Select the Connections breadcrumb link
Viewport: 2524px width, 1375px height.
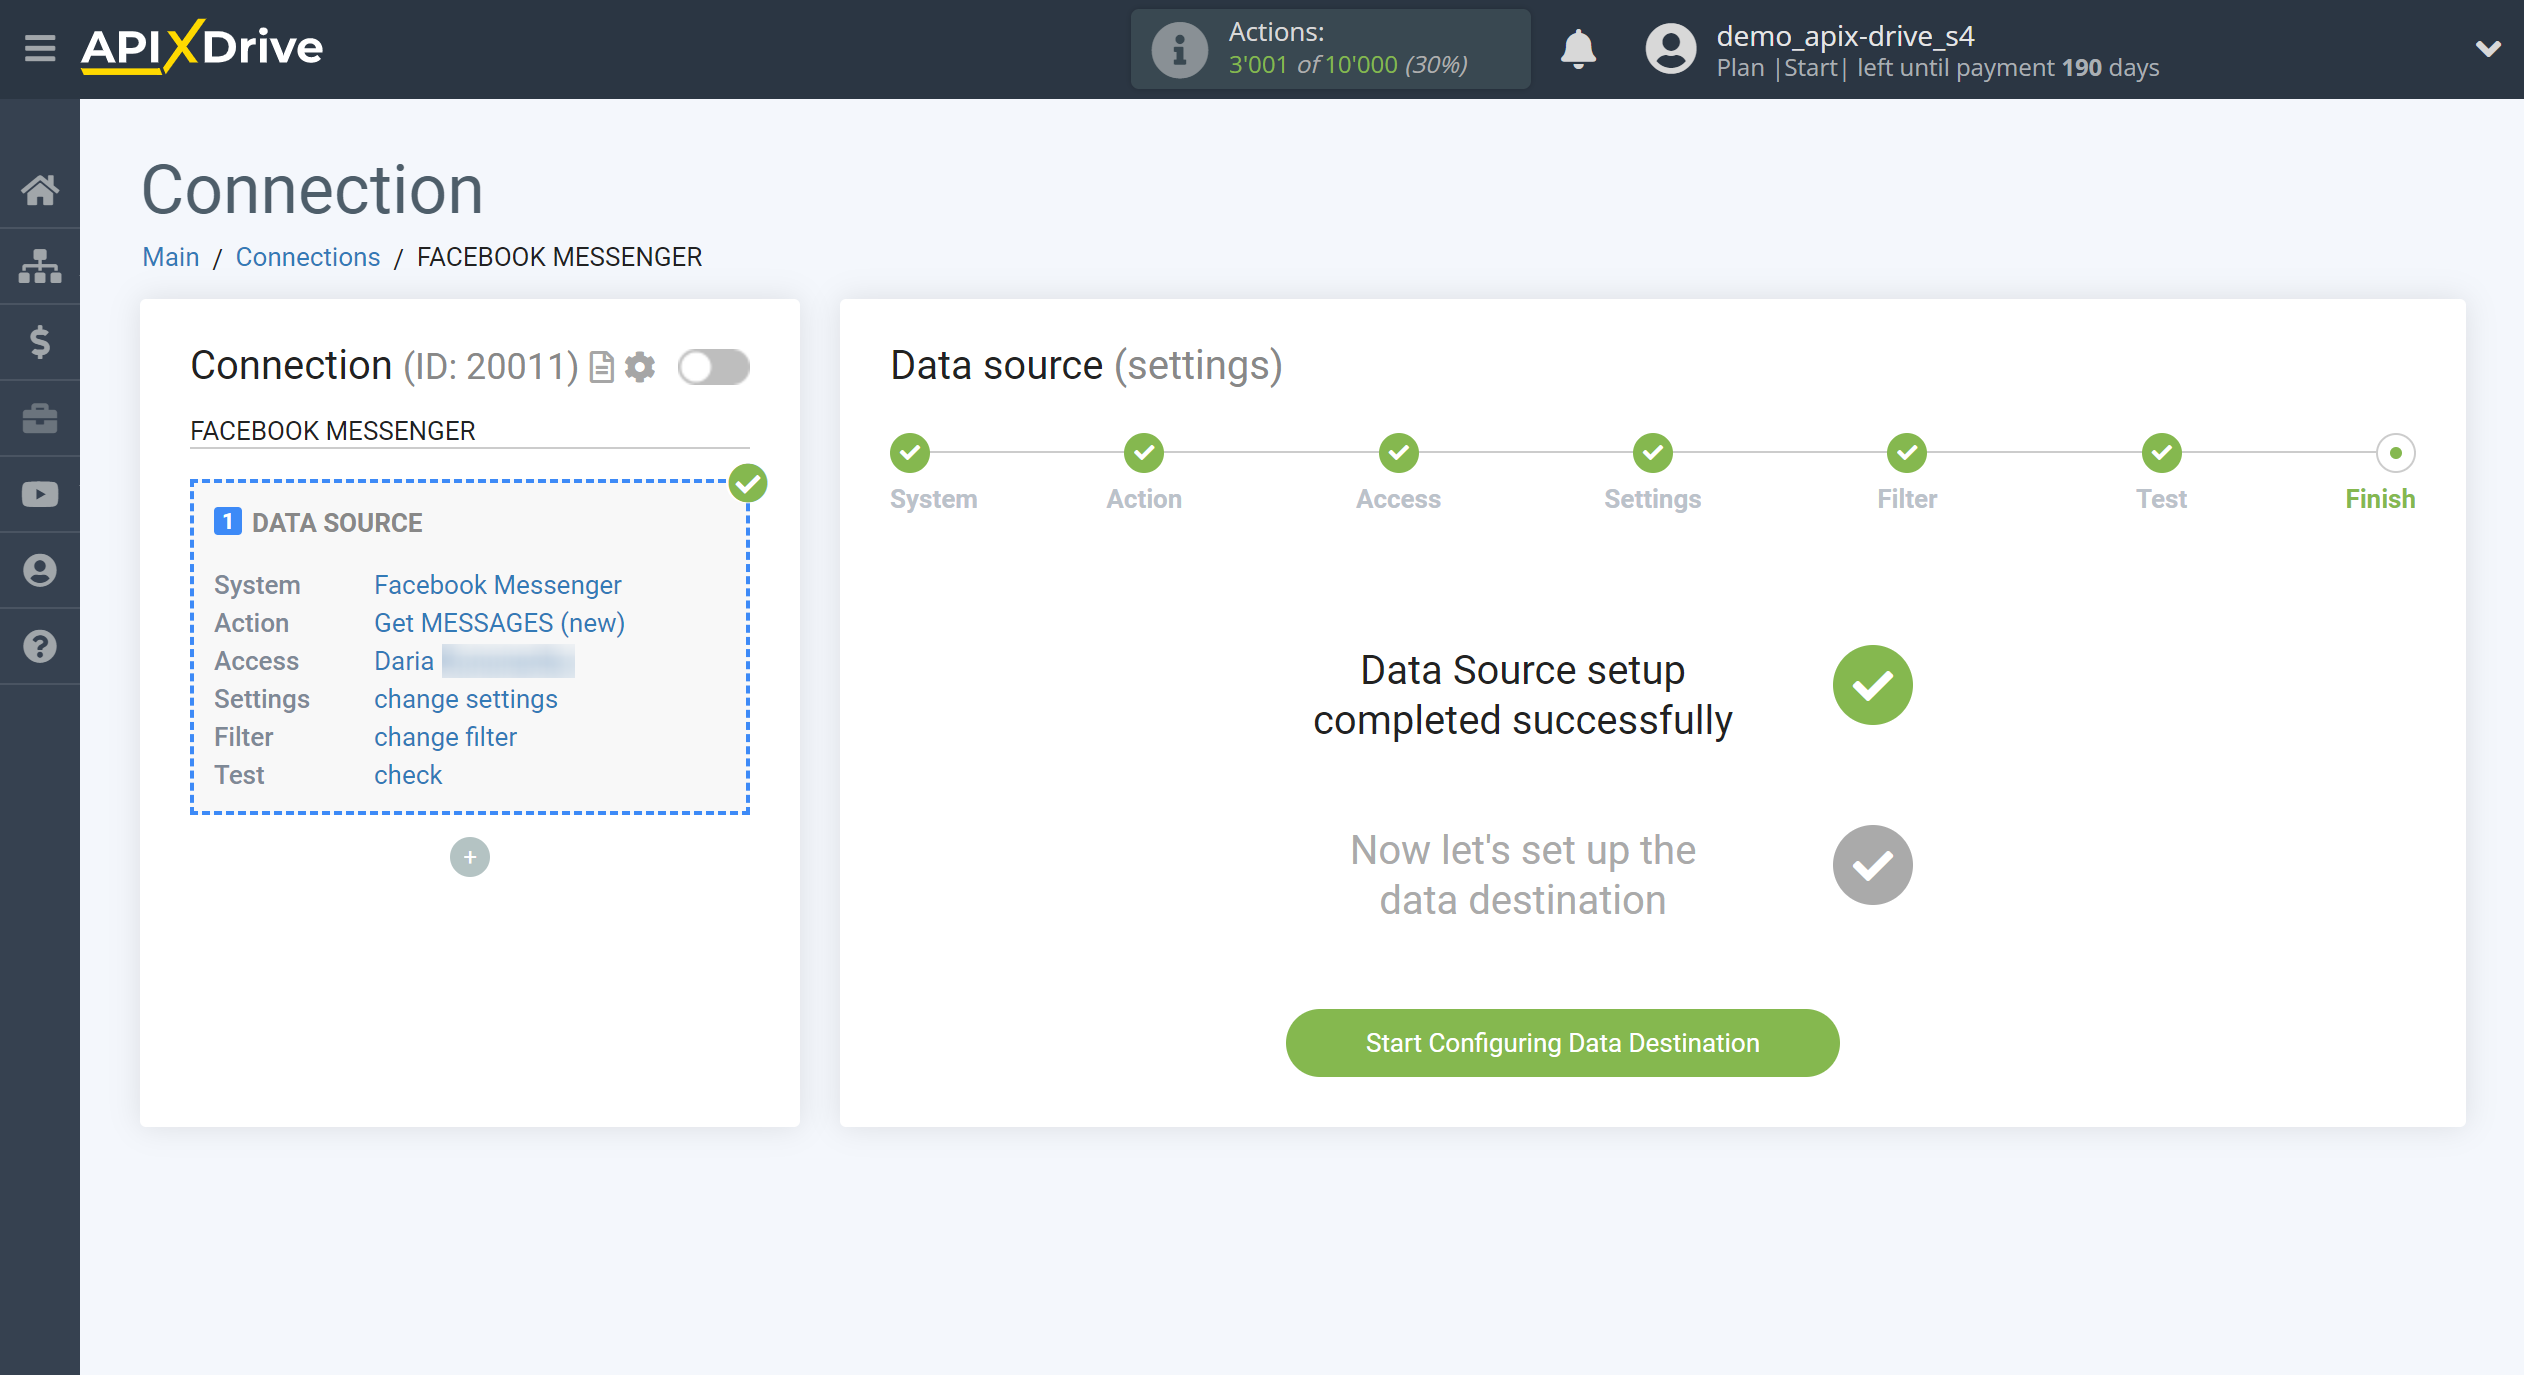pos(306,256)
